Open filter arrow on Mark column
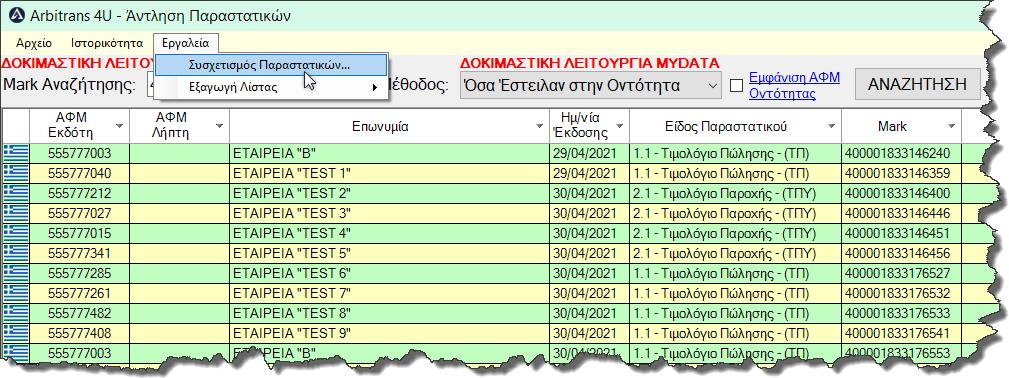The width and height of the screenshot is (1009, 378). click(x=951, y=126)
